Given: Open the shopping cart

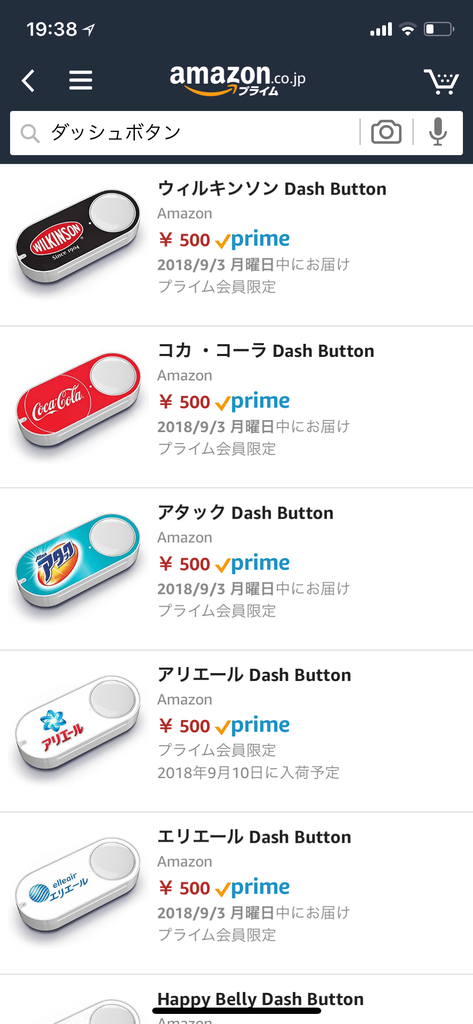Looking at the screenshot, I should (x=441, y=81).
